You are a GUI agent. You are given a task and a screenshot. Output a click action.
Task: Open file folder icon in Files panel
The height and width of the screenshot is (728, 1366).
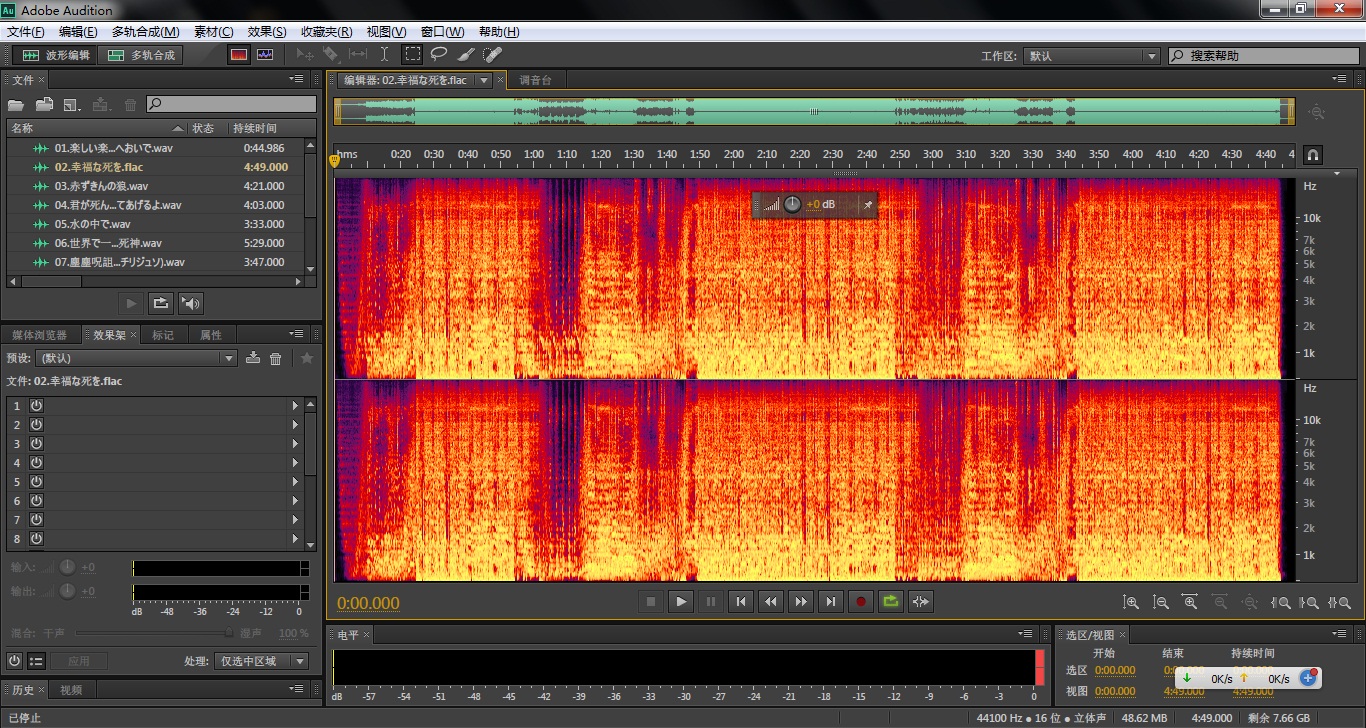click(x=16, y=104)
